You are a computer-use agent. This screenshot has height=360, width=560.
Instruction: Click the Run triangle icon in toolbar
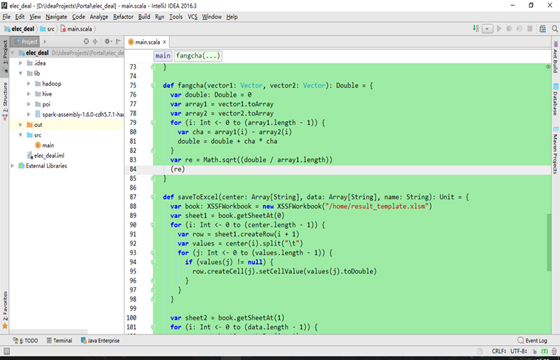coord(499,29)
